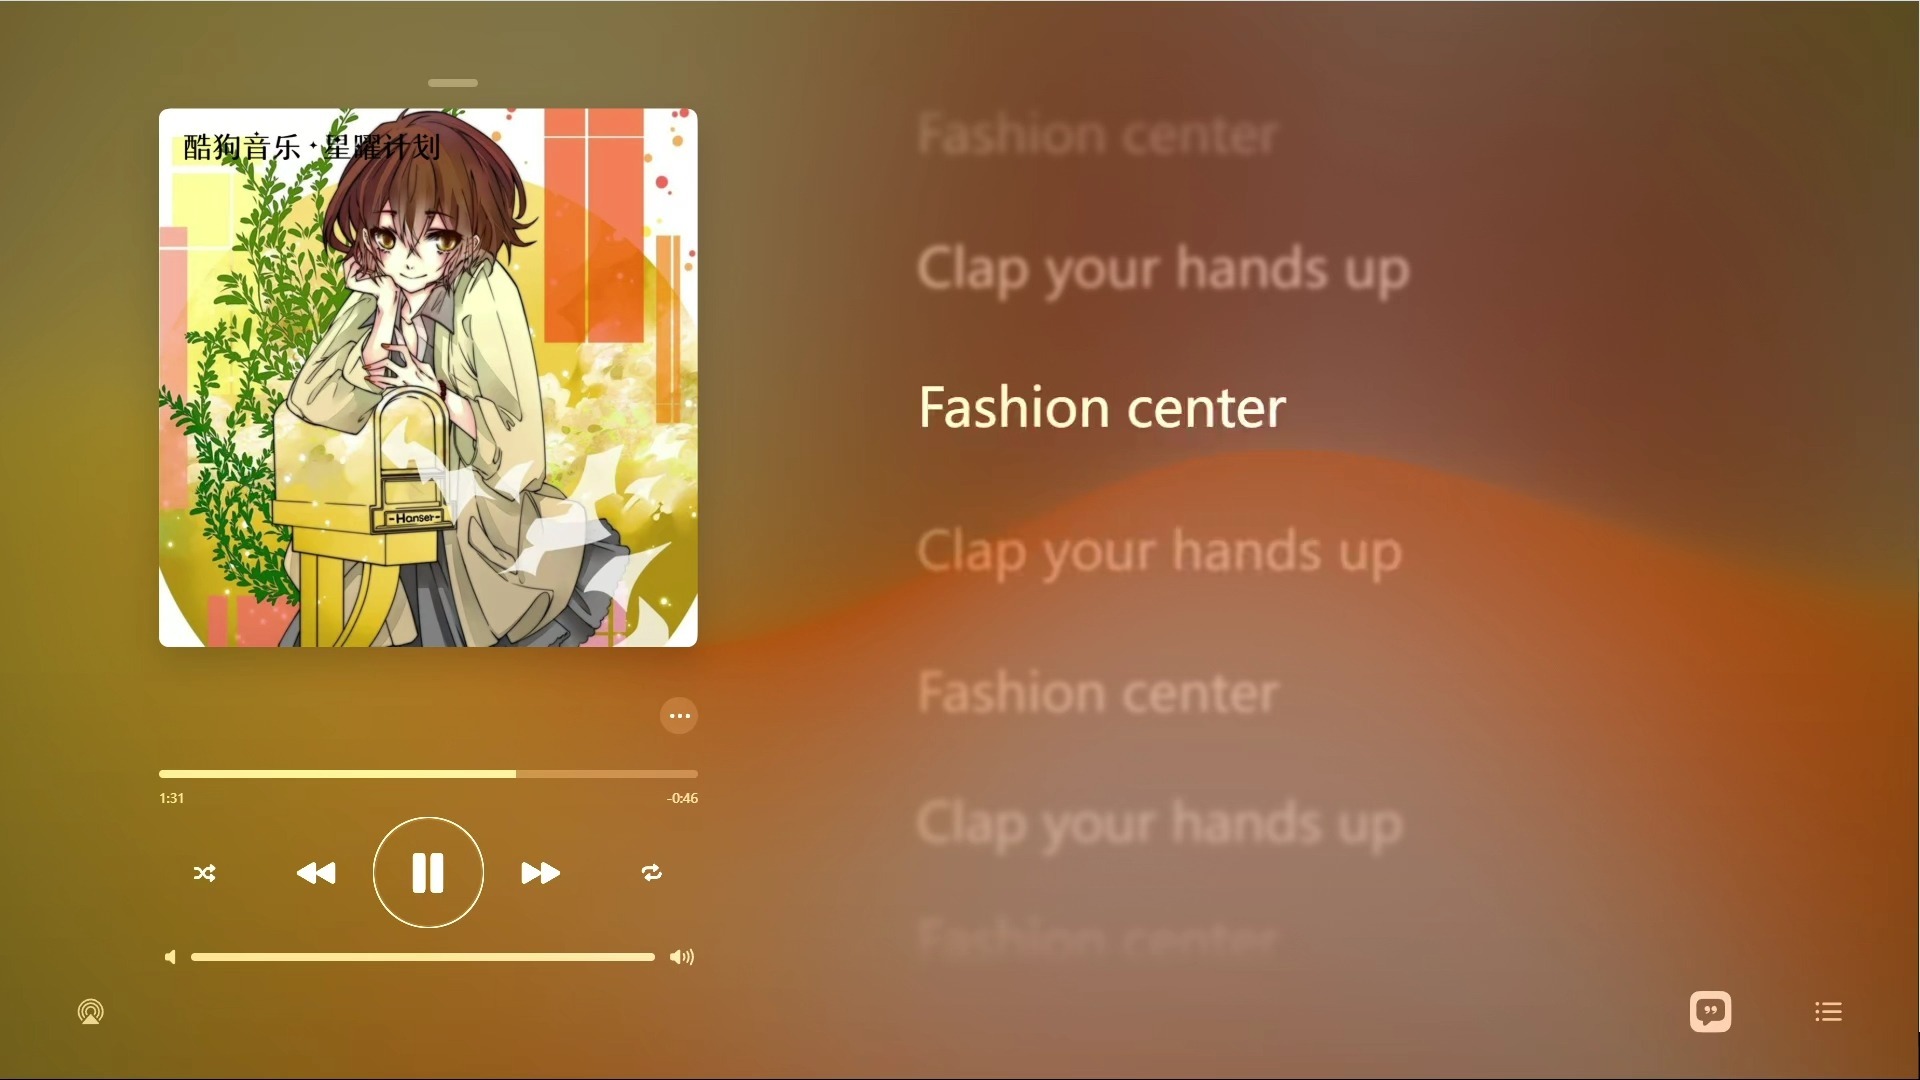Collapse player using top grabber handle
Image resolution: width=1920 pixels, height=1080 pixels.
(453, 83)
